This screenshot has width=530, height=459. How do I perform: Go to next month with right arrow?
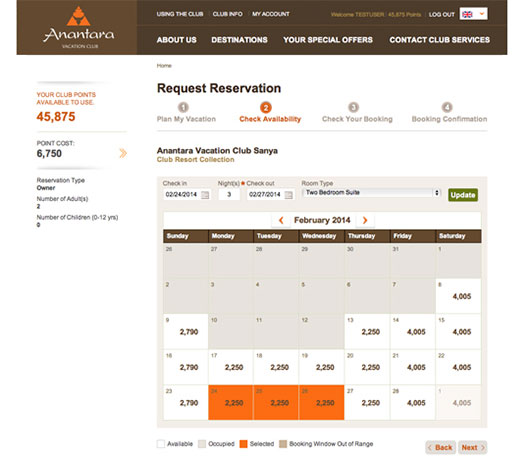click(x=365, y=220)
